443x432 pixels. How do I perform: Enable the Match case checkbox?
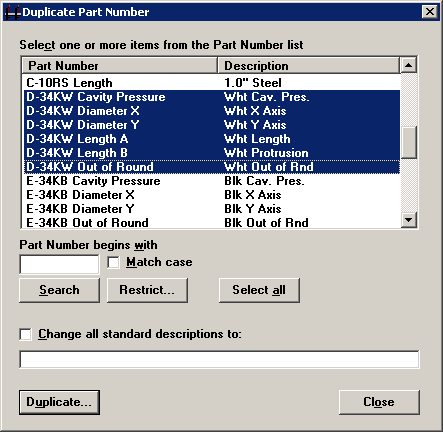coord(113,262)
